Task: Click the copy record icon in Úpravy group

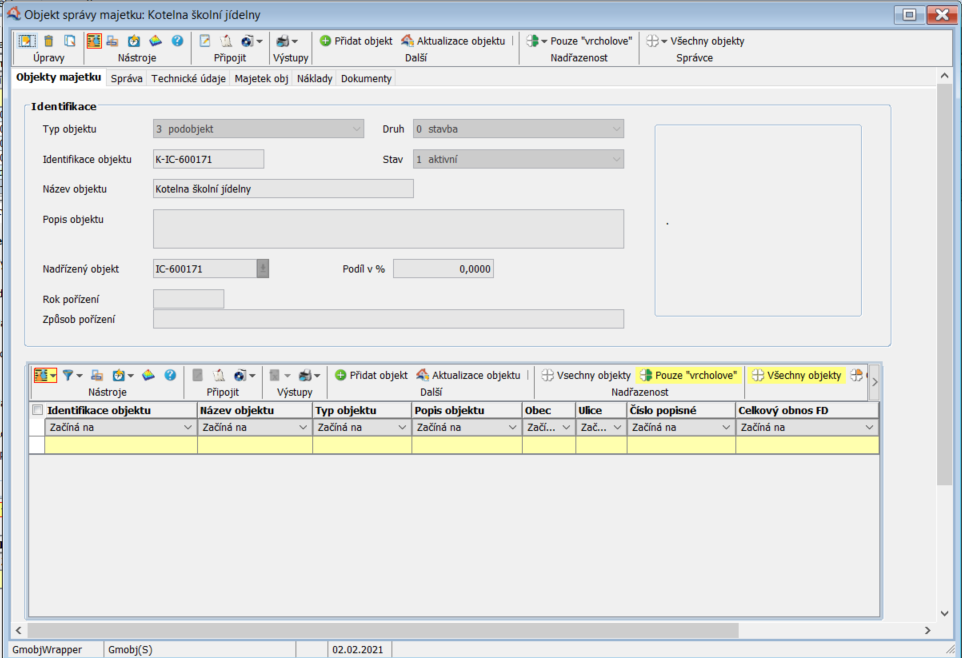Action: click(70, 41)
